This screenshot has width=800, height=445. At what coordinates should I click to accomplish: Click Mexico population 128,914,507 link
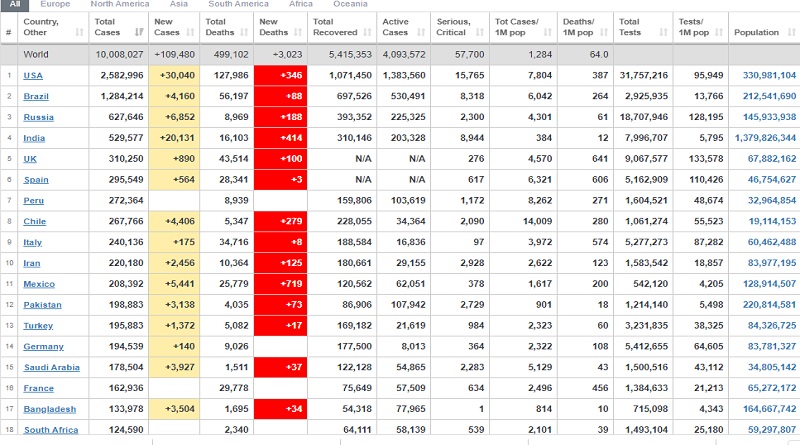[x=769, y=284]
